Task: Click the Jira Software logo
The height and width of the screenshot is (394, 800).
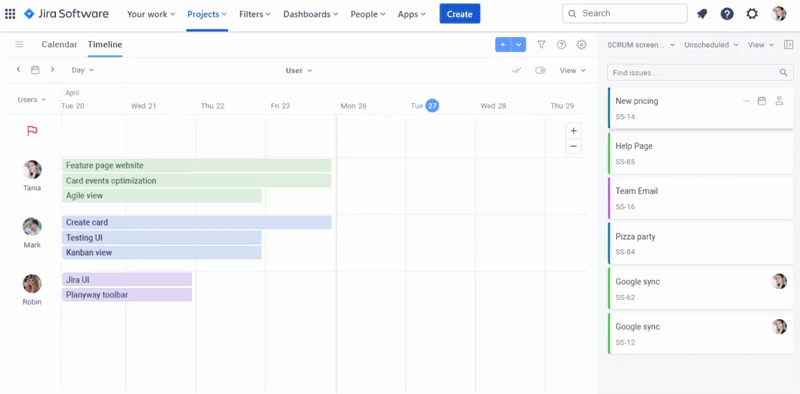Action: point(66,14)
